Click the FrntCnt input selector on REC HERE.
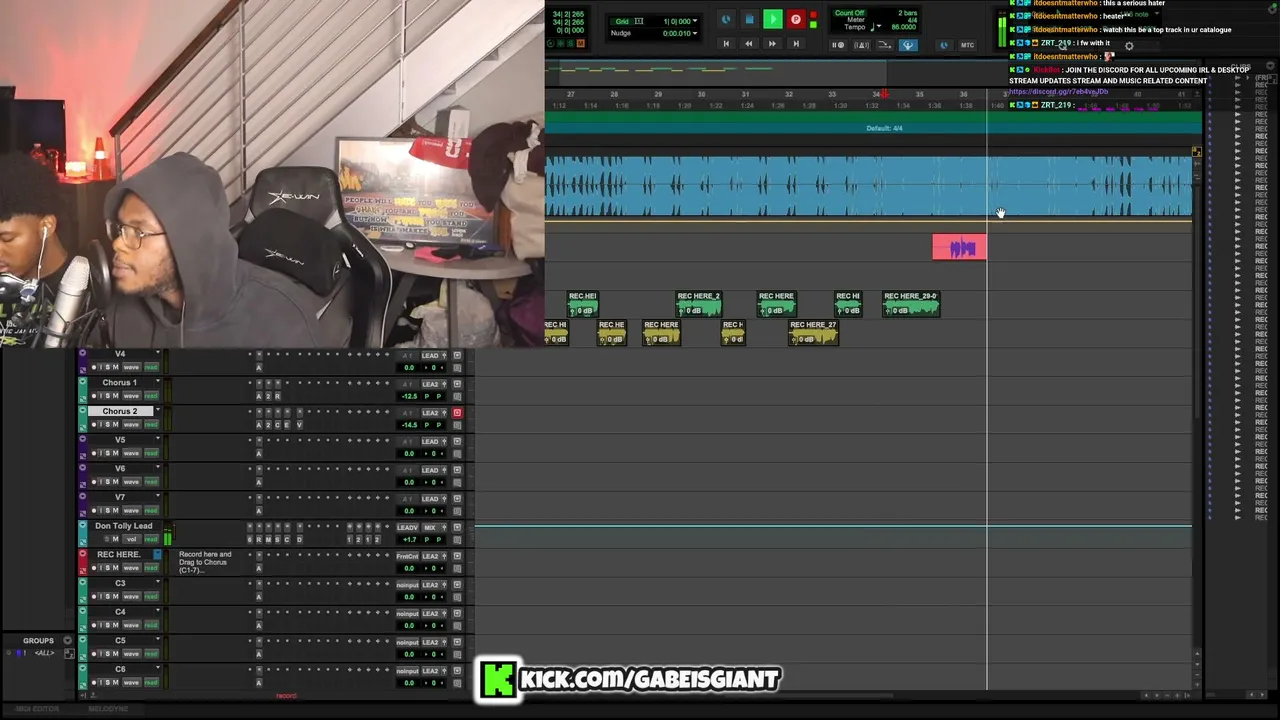1280x720 pixels. tap(408, 556)
